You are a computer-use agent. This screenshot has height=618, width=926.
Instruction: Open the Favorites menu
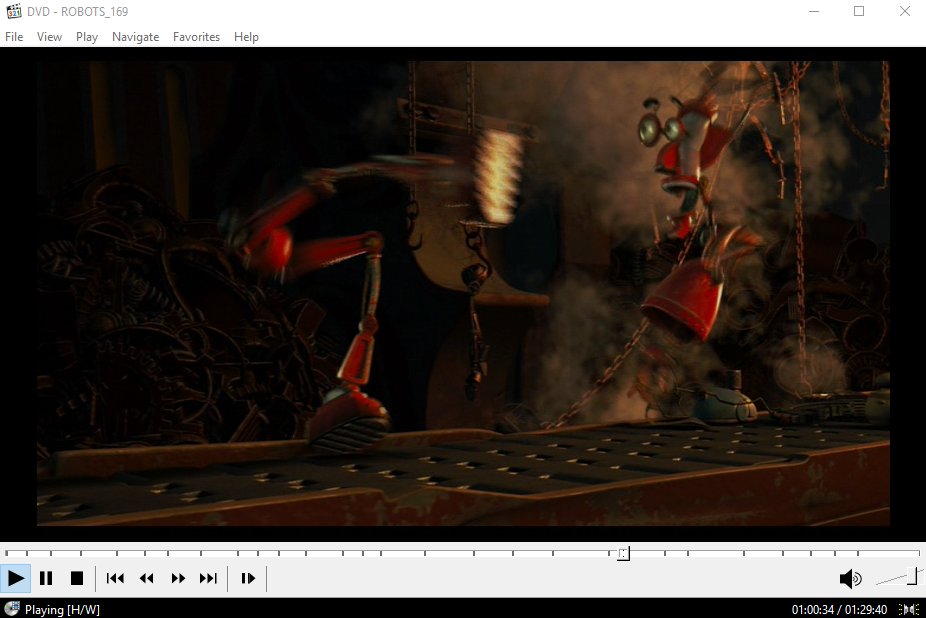click(196, 37)
